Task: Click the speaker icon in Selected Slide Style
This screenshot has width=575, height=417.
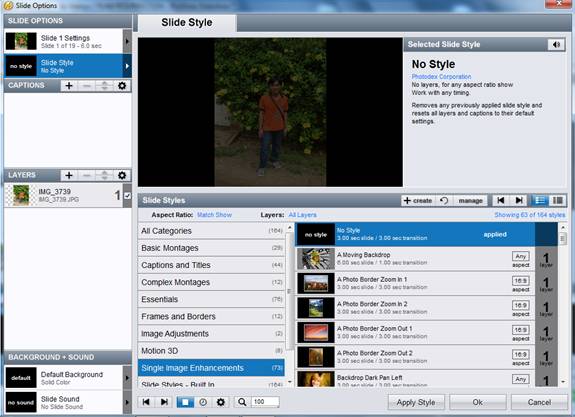Action: coord(556,44)
